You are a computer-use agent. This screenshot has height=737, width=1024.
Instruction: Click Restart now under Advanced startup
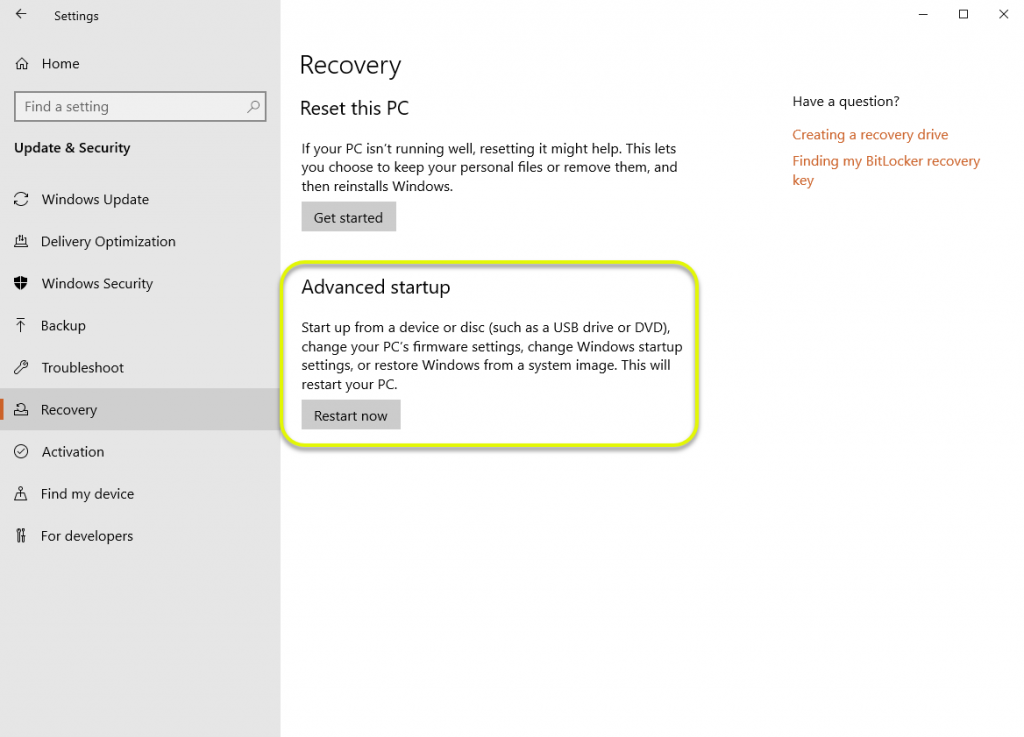pyautogui.click(x=351, y=415)
